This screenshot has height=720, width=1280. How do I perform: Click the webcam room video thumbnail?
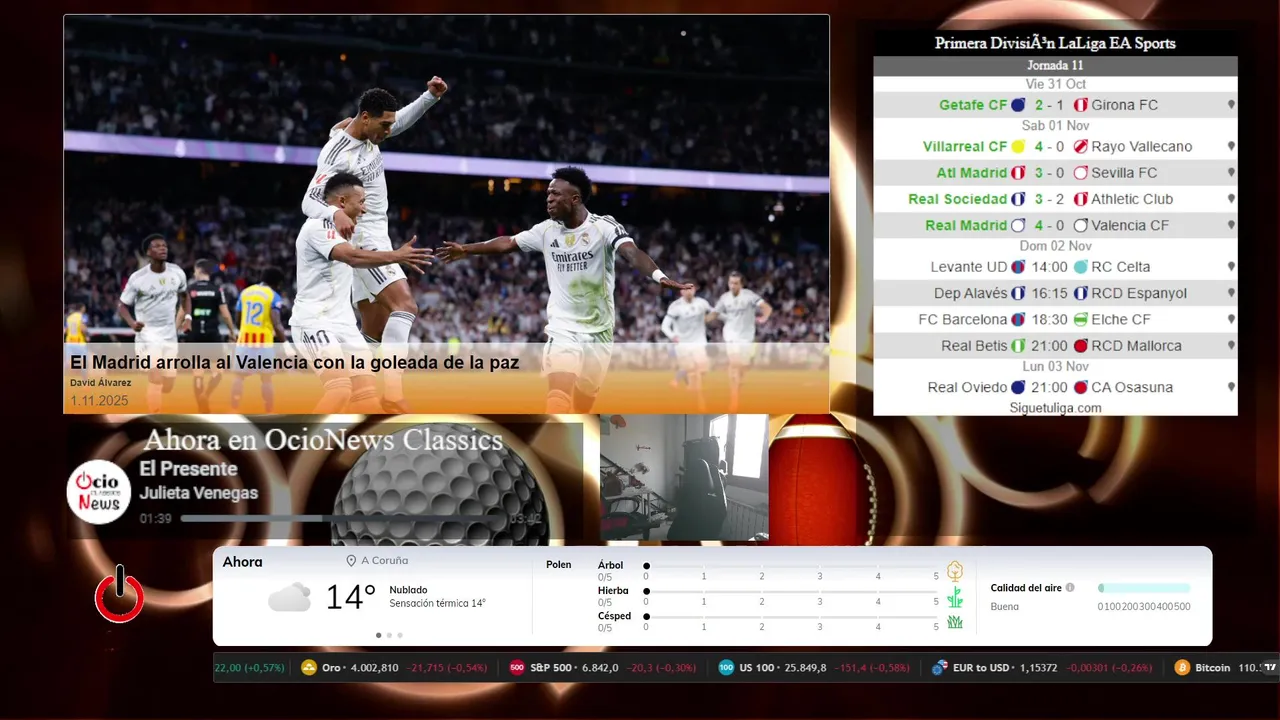tap(684, 478)
